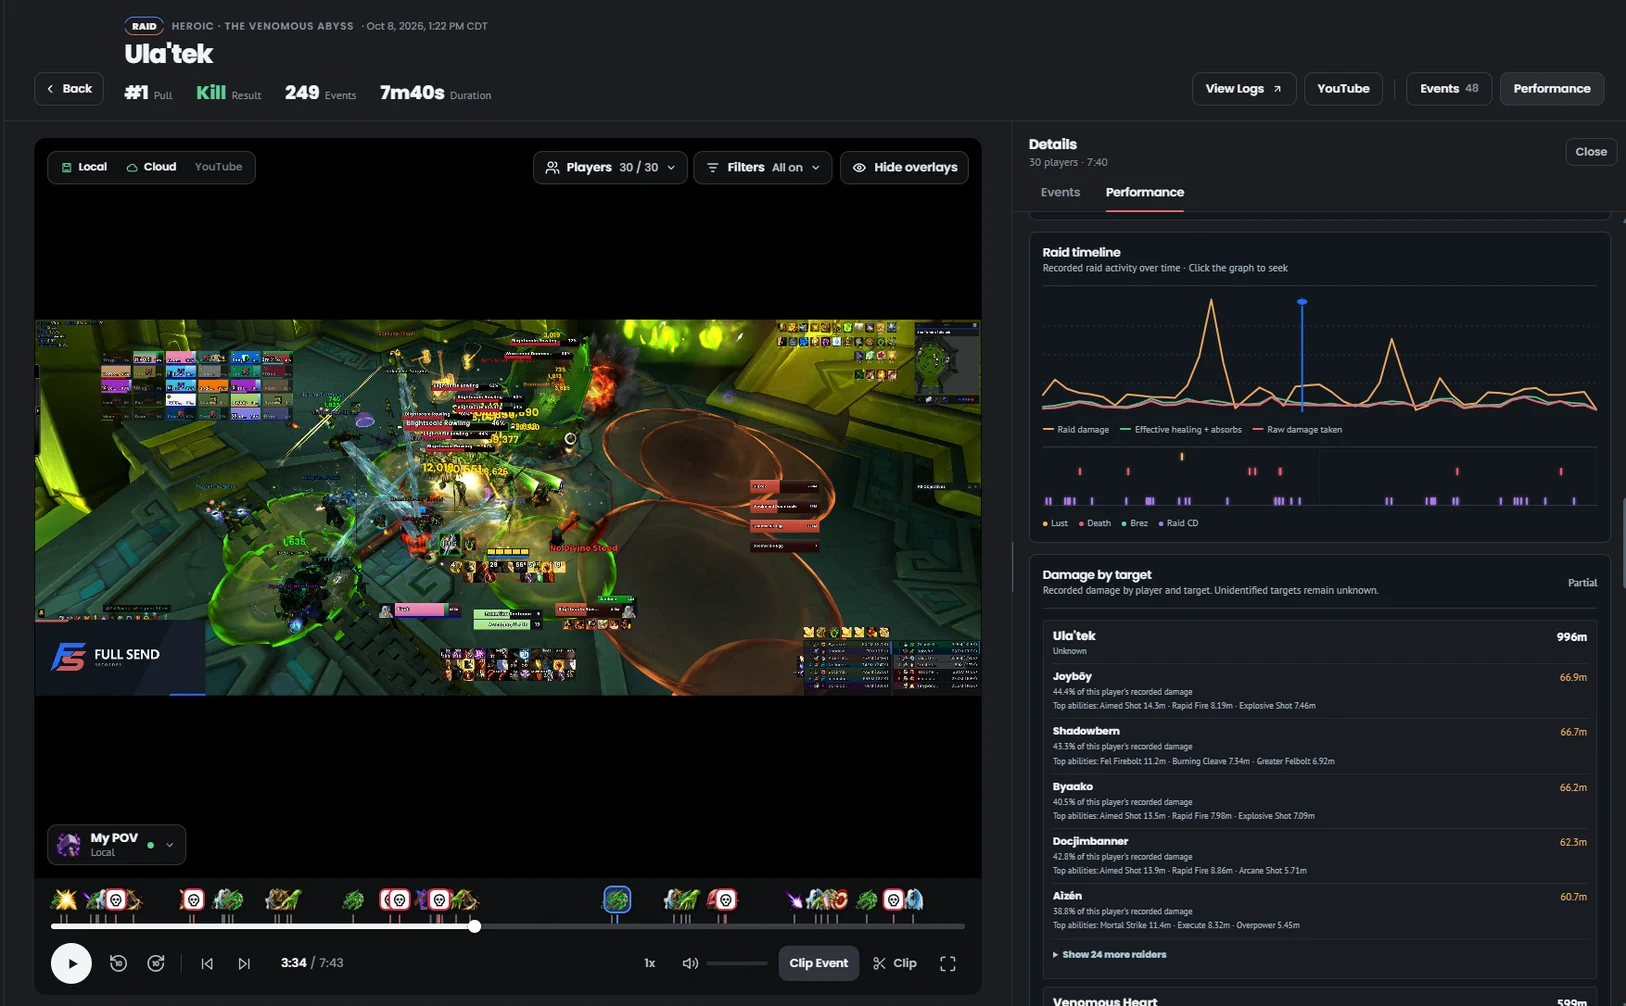
Task: Click the Death legend item
Action: (1094, 523)
